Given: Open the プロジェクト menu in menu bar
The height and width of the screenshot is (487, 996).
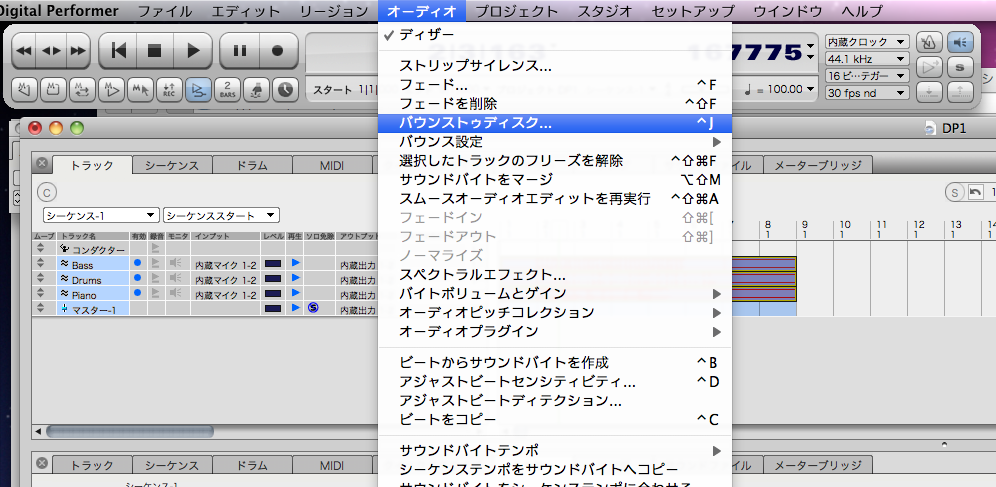Looking at the screenshot, I should [x=516, y=11].
